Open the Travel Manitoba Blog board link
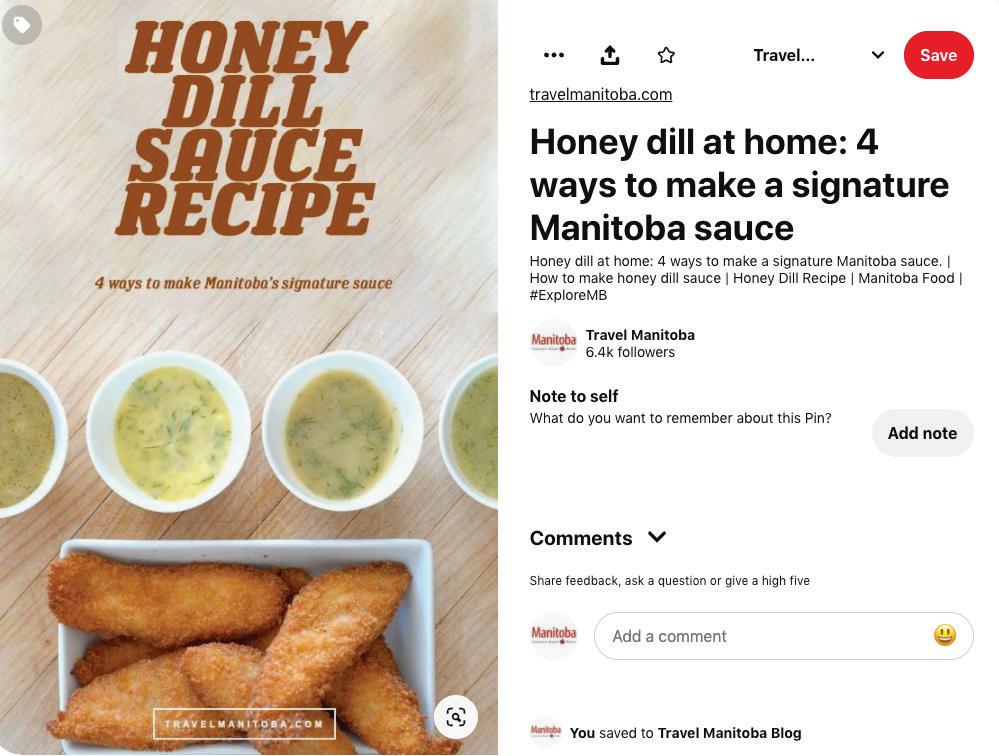The image size is (999, 756). pyautogui.click(x=729, y=733)
